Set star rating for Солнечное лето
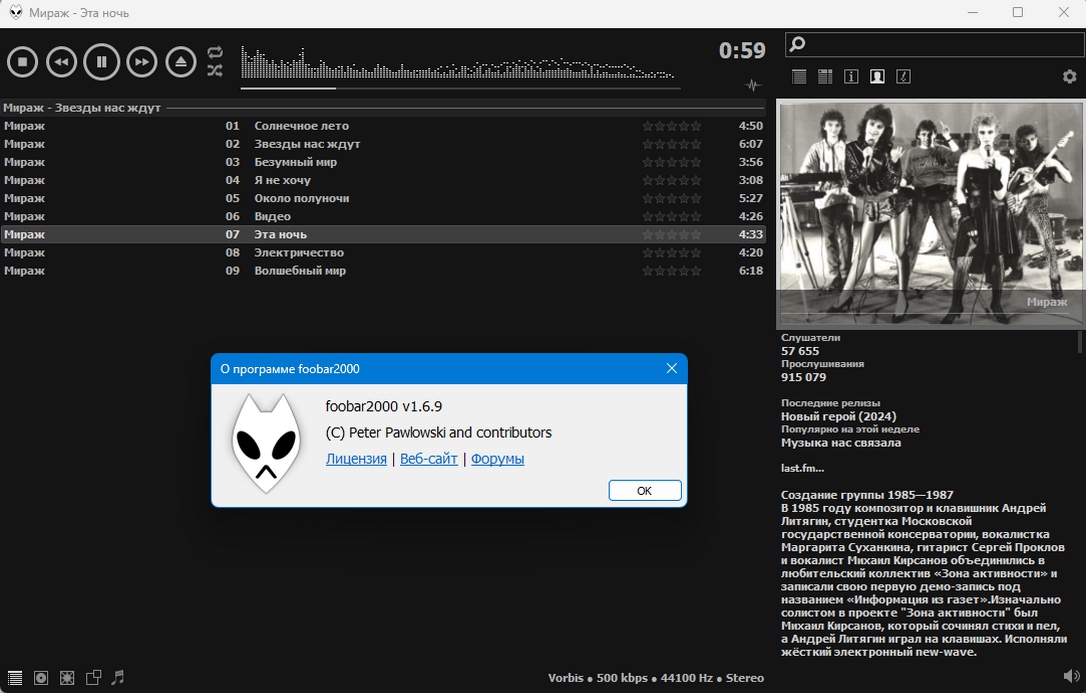Viewport: 1086px width, 693px height. [672, 126]
